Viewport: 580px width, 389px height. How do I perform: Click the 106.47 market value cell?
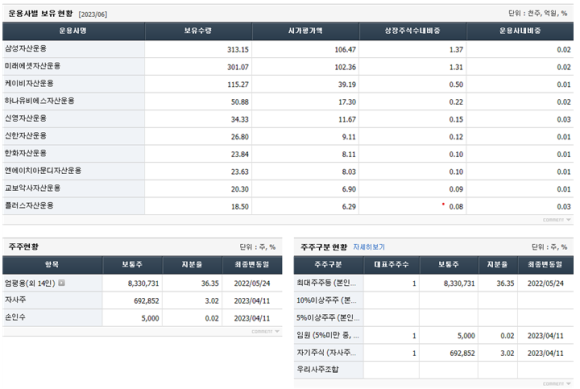(x=345, y=50)
